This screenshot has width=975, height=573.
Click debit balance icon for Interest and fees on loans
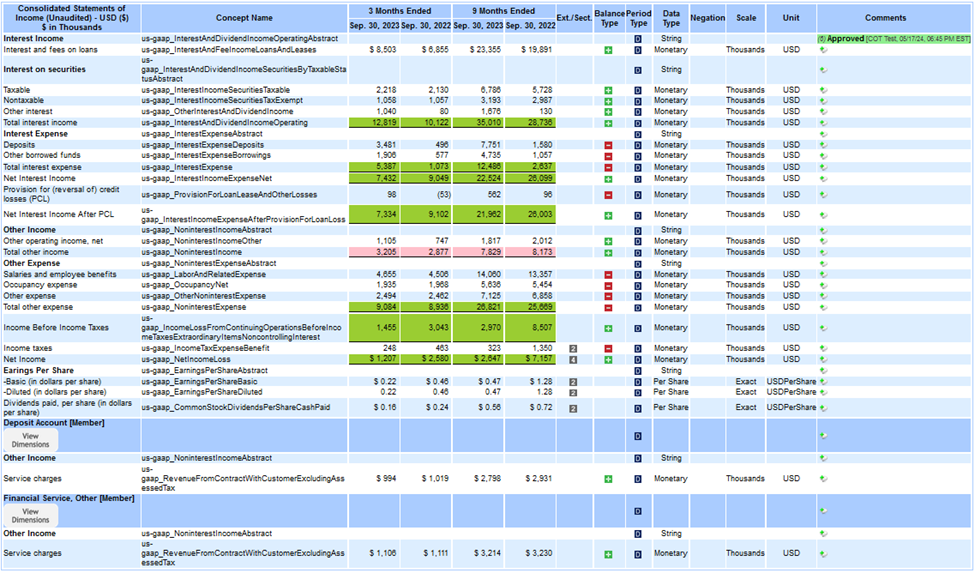(x=608, y=49)
